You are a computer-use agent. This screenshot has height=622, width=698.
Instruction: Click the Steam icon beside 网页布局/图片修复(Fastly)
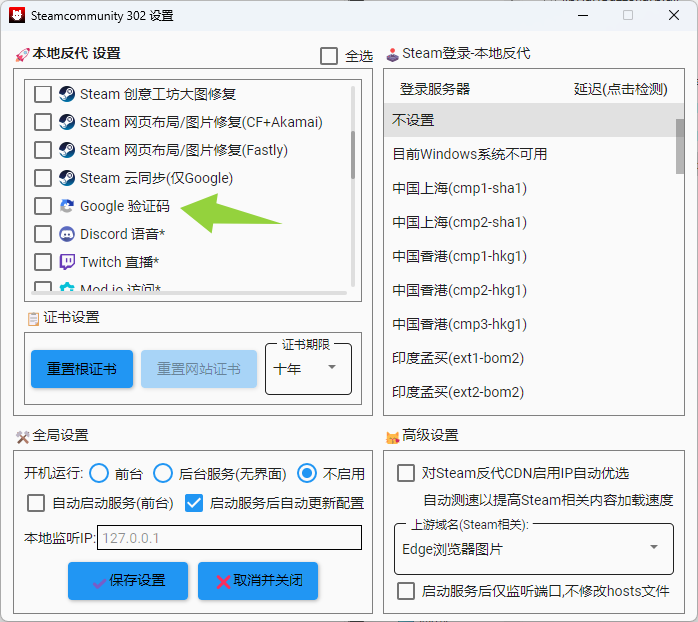point(67,150)
